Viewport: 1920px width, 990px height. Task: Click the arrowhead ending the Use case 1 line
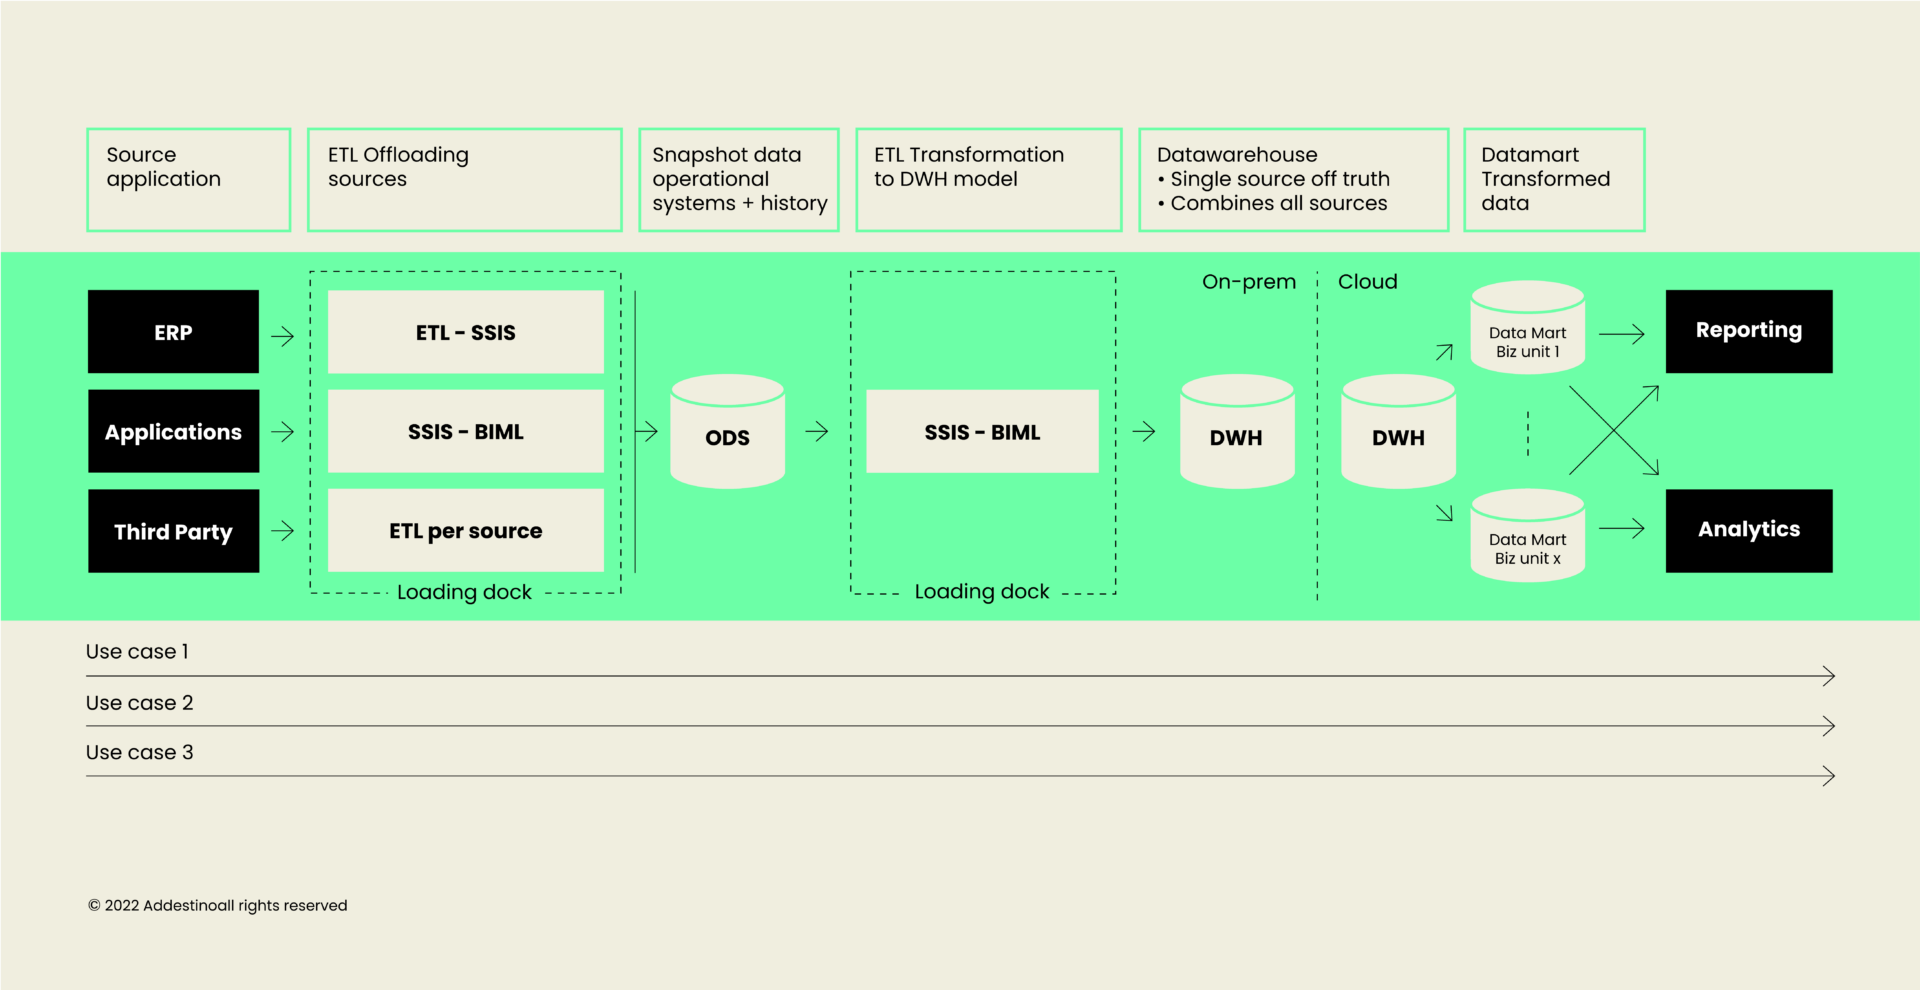1828,676
